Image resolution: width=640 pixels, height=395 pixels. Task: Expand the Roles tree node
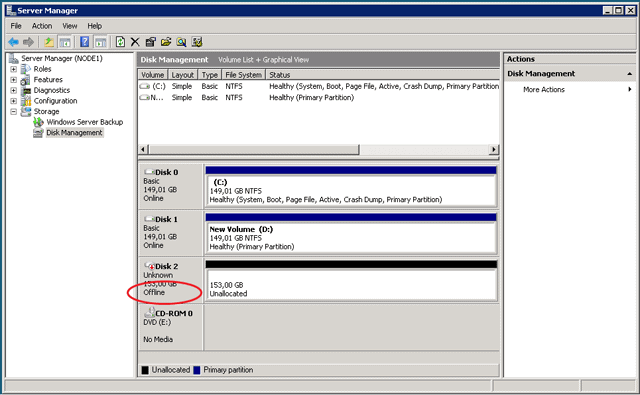tap(13, 69)
